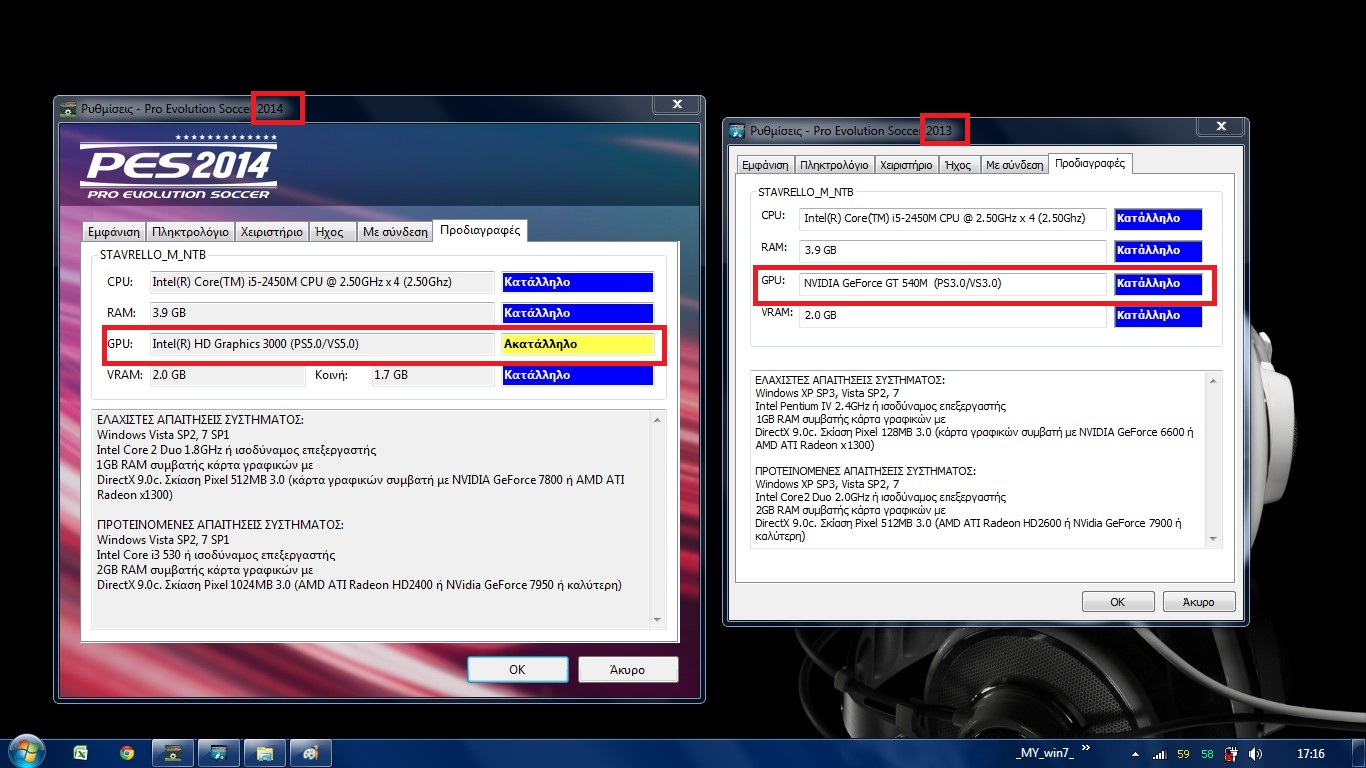Close the Pro Evolution Soccer 2014 window
The image size is (1366, 768).
point(677,104)
